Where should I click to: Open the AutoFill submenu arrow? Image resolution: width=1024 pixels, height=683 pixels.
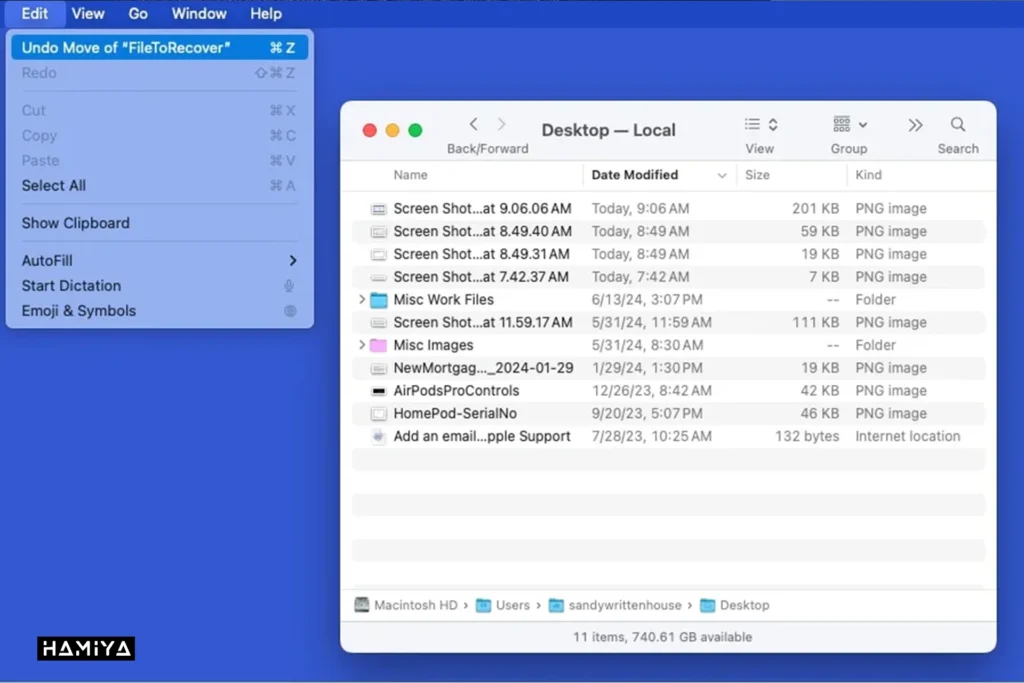pyautogui.click(x=293, y=261)
